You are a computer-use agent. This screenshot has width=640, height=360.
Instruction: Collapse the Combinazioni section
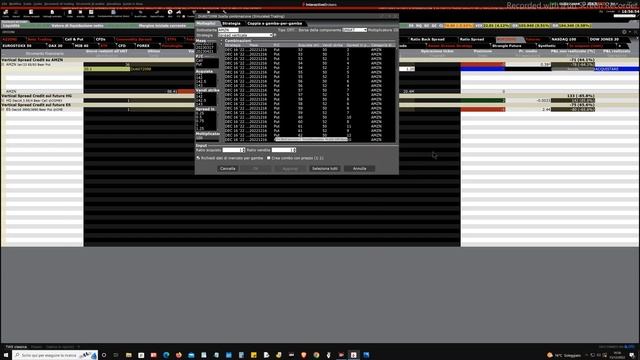click(x=222, y=41)
